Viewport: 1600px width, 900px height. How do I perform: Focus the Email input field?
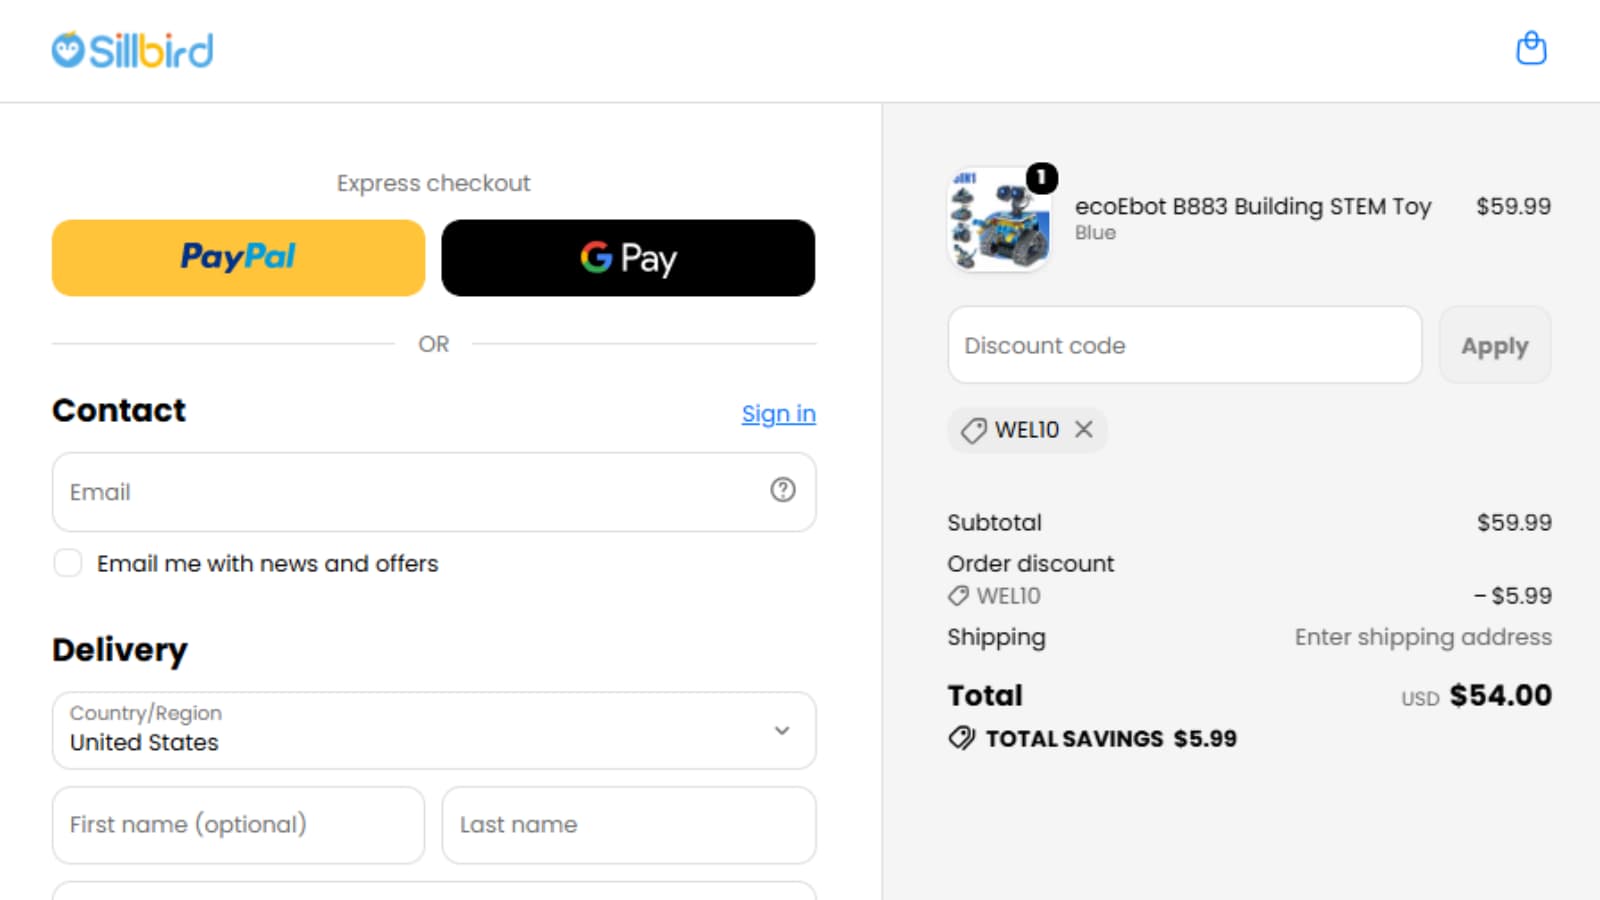[x=434, y=491]
